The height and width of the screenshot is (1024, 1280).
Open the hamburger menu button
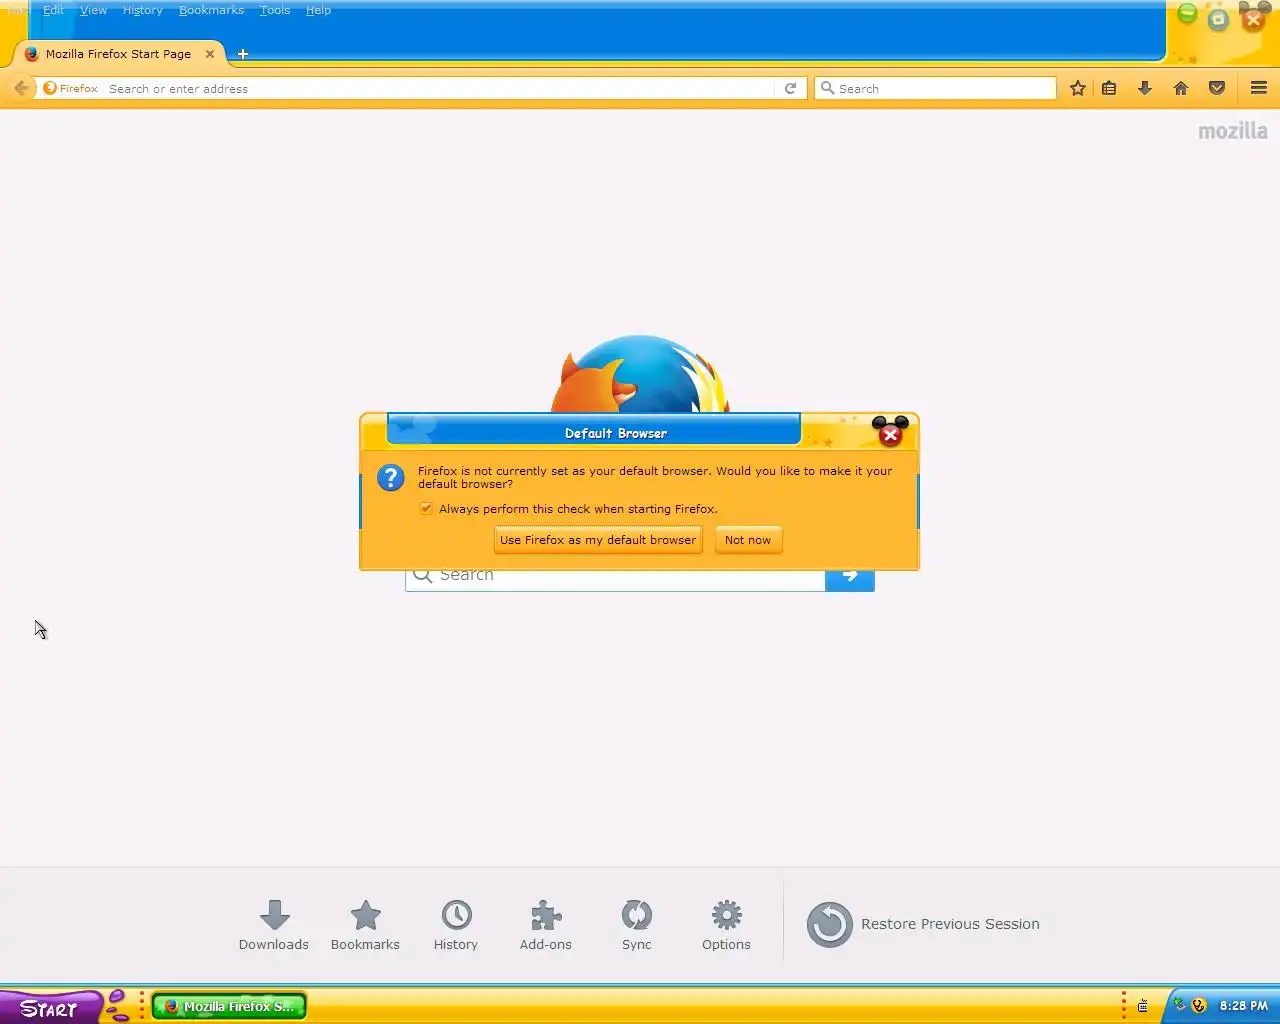(1259, 88)
